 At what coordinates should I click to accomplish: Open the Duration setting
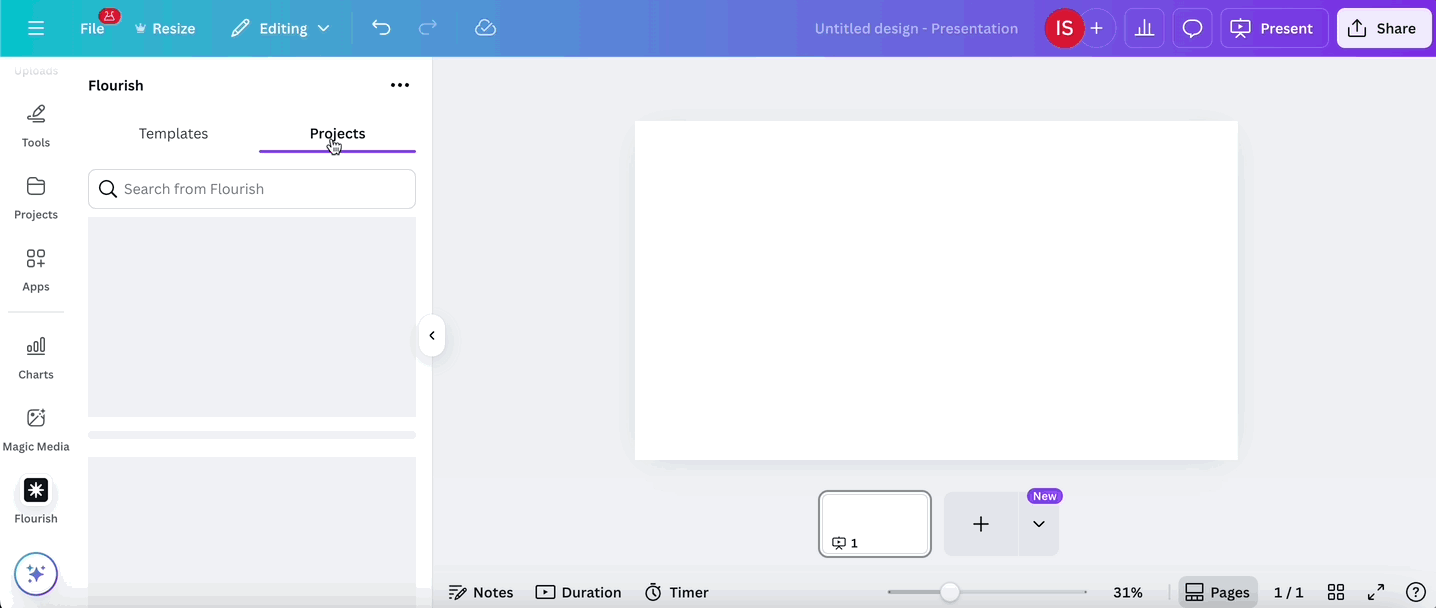coord(579,592)
